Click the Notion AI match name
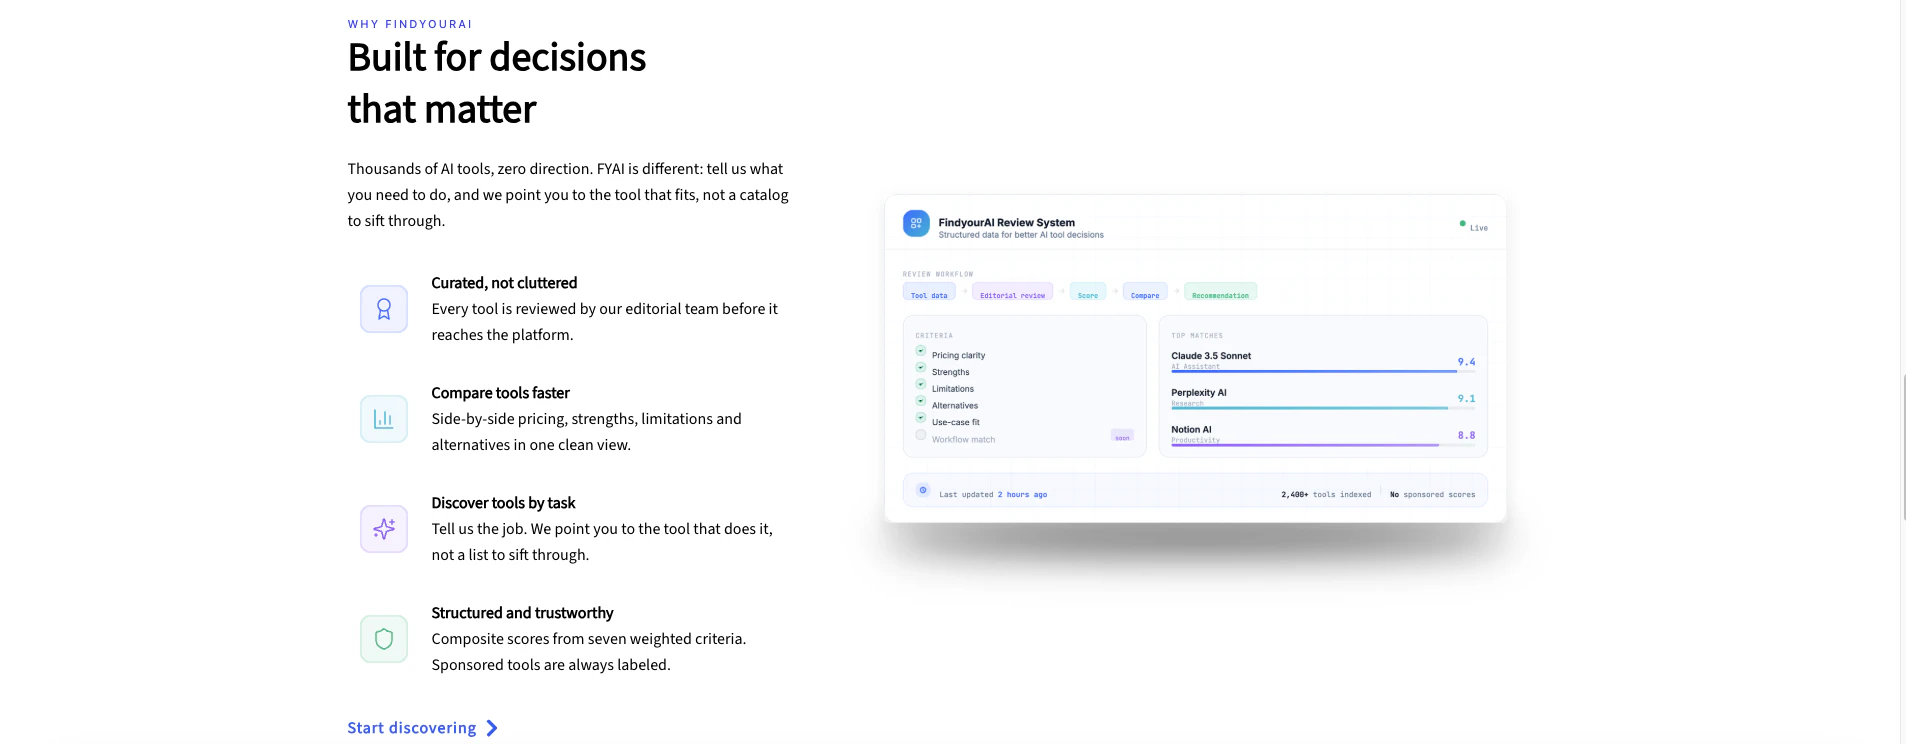The height and width of the screenshot is (744, 1906). [x=1191, y=430]
